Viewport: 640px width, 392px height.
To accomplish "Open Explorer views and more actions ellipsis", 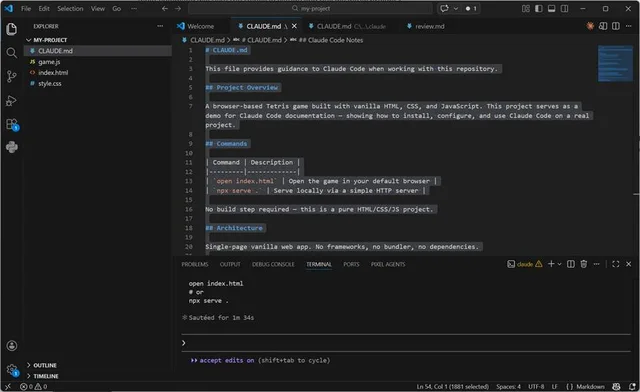I will click(160, 26).
